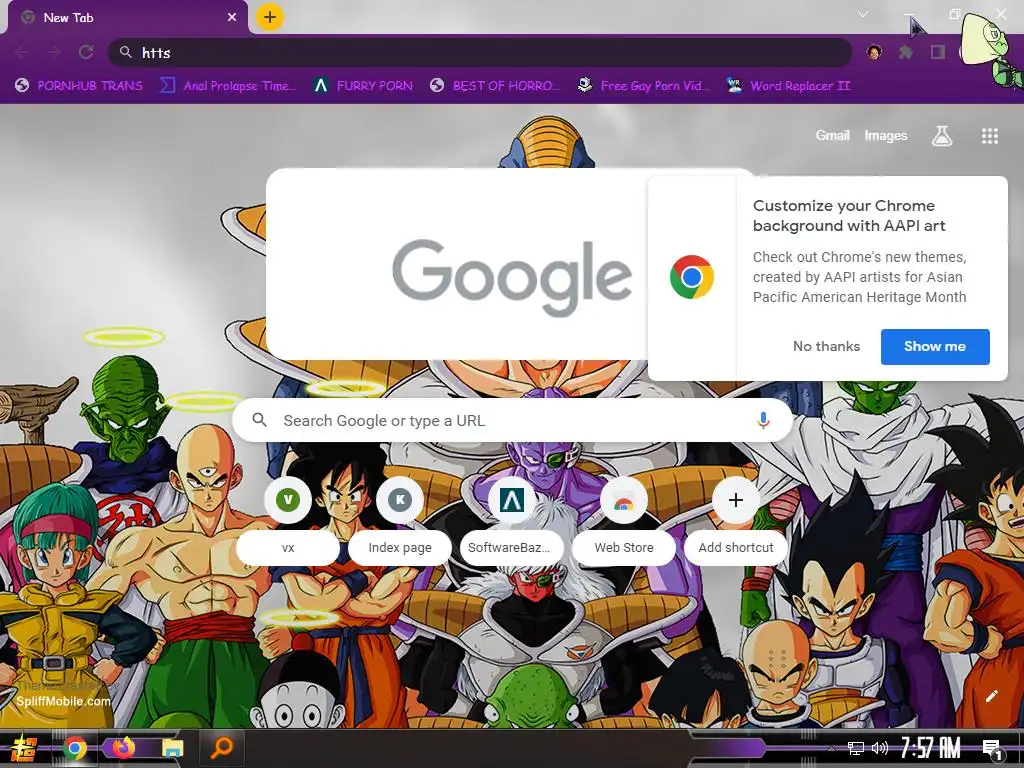
Task: Open the orange magnifier app on the taskbar
Action: [x=222, y=748]
